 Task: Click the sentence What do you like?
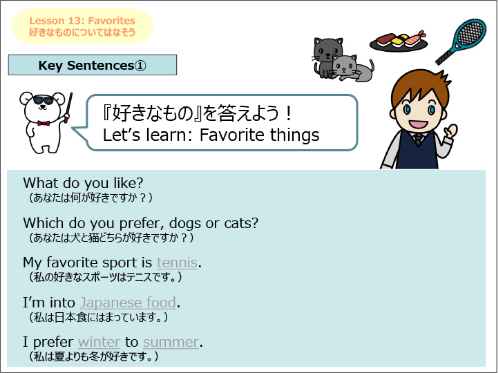[83, 183]
